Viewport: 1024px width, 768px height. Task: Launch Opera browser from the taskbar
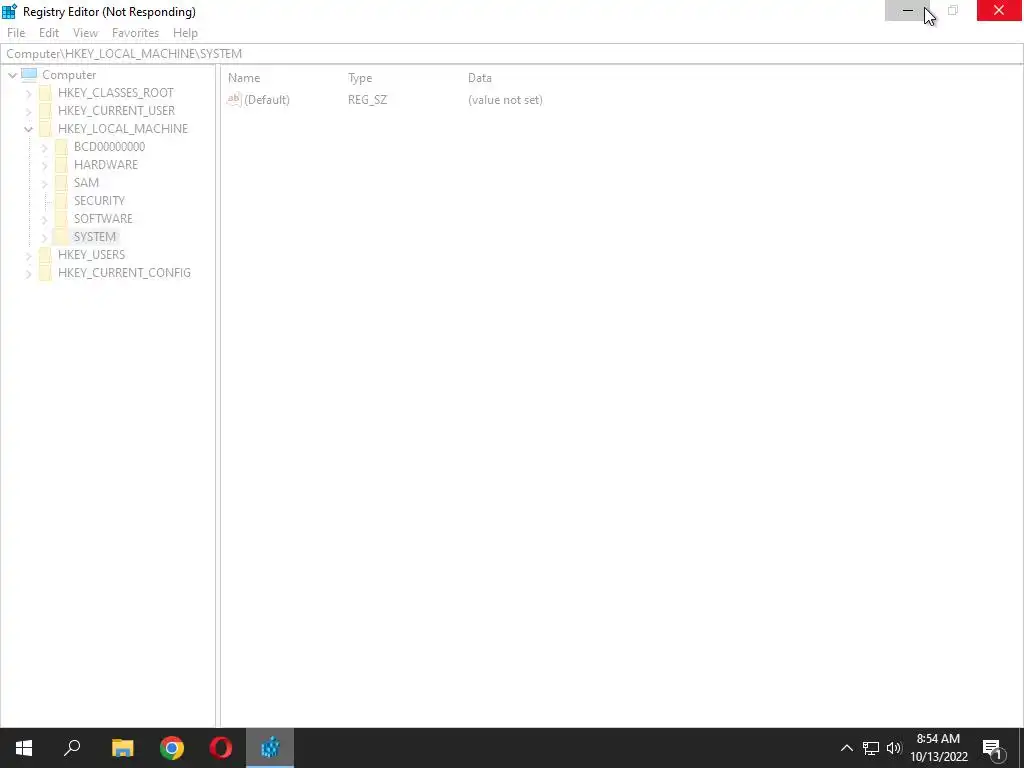tap(221, 748)
